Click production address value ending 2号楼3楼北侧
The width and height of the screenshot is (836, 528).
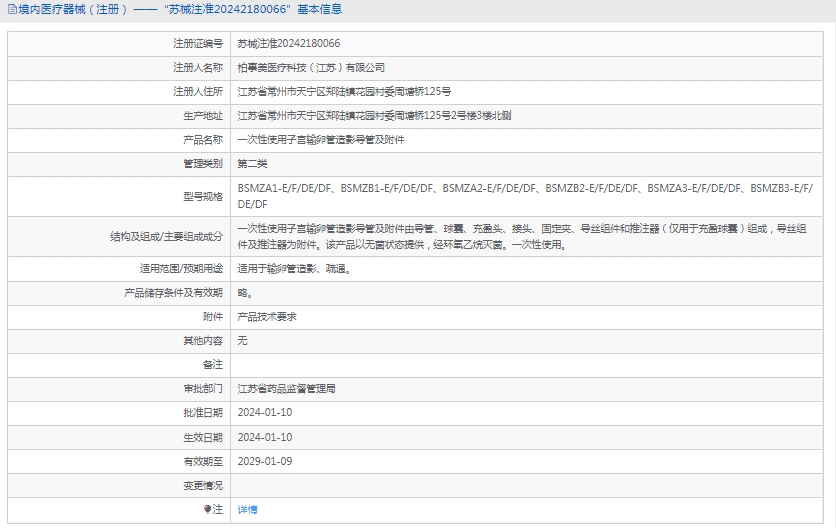(374, 116)
